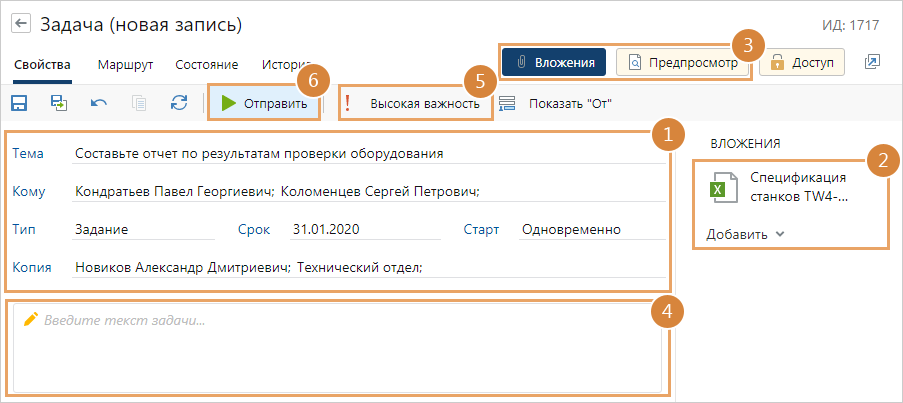Click the Доступ button

(801, 62)
